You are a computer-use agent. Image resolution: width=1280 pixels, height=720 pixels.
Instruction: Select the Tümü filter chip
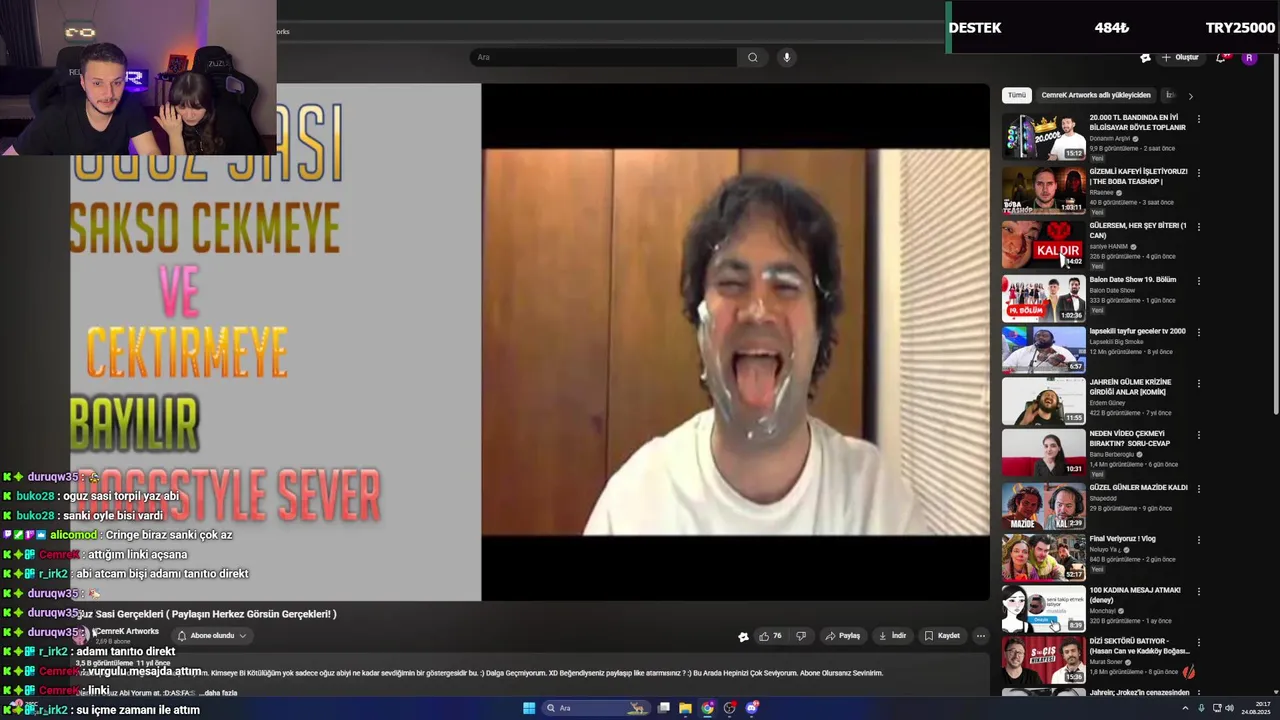click(x=1016, y=95)
